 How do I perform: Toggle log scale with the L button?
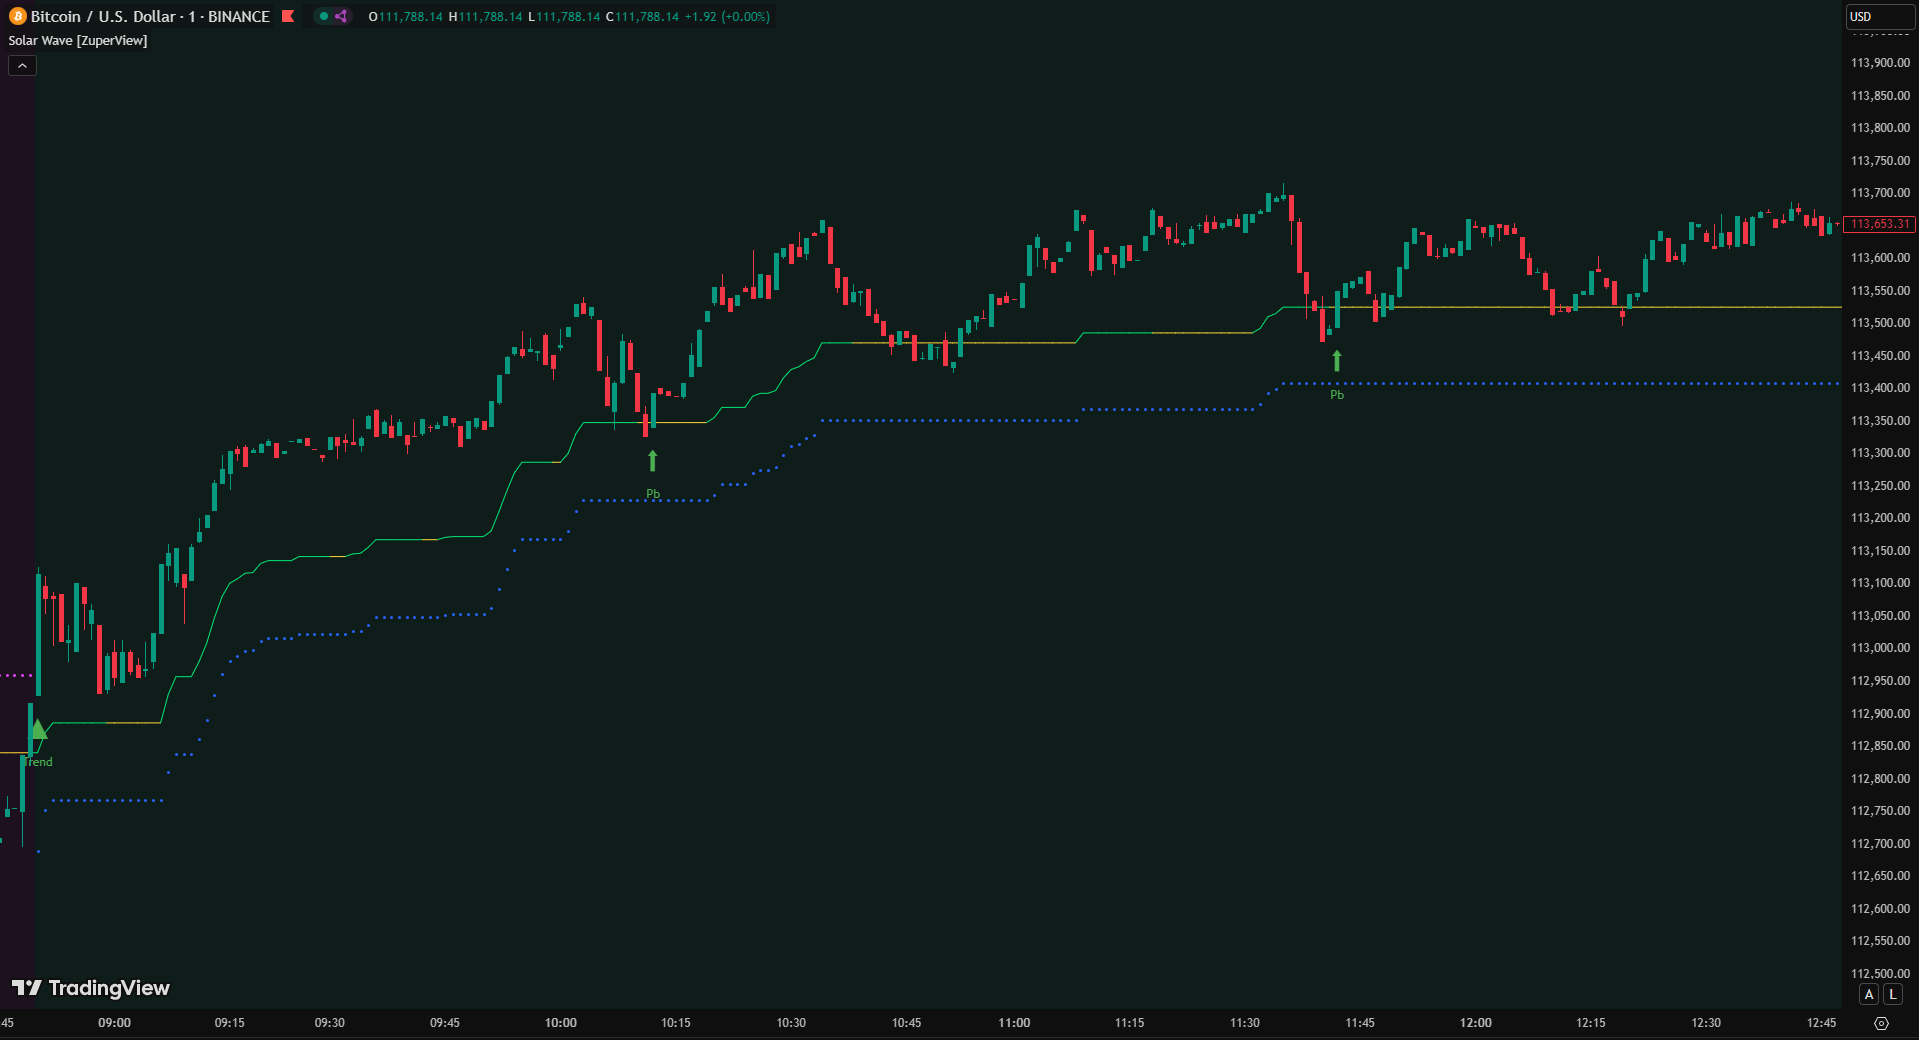(1893, 994)
